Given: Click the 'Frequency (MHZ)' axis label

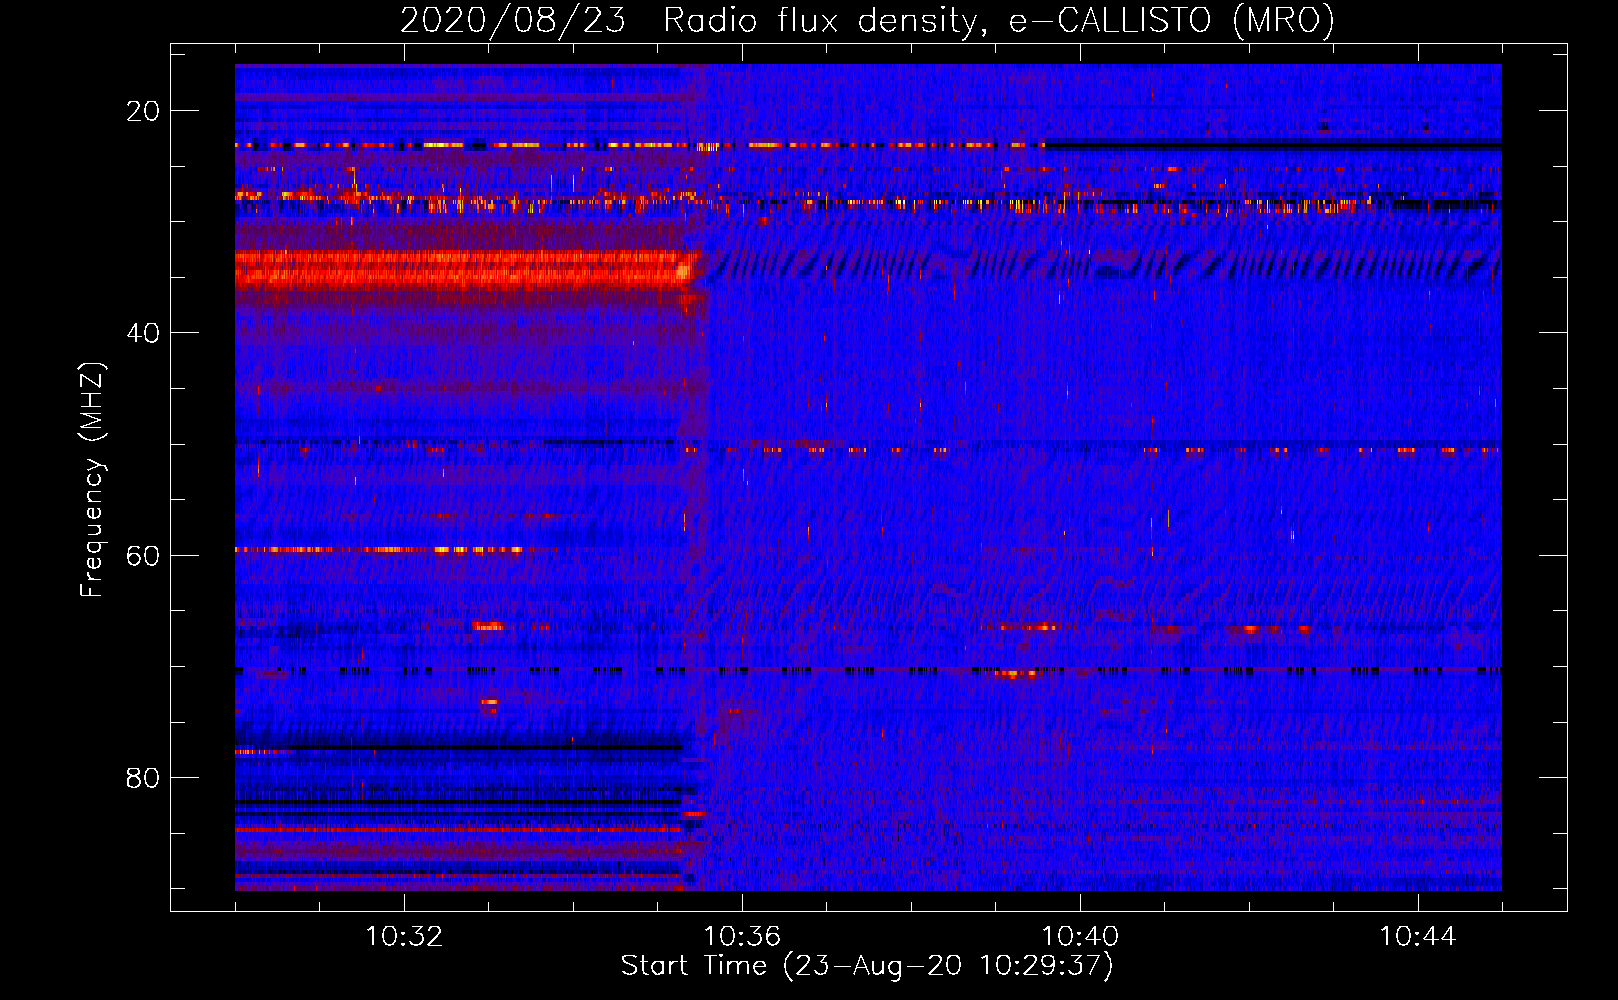Looking at the screenshot, I should [x=91, y=480].
